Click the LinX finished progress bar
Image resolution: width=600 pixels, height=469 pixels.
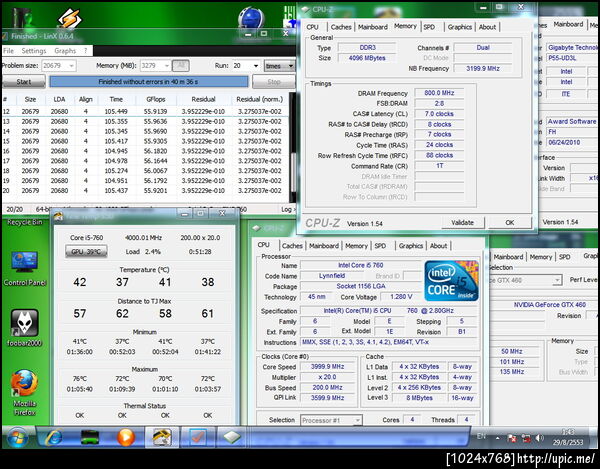click(148, 81)
